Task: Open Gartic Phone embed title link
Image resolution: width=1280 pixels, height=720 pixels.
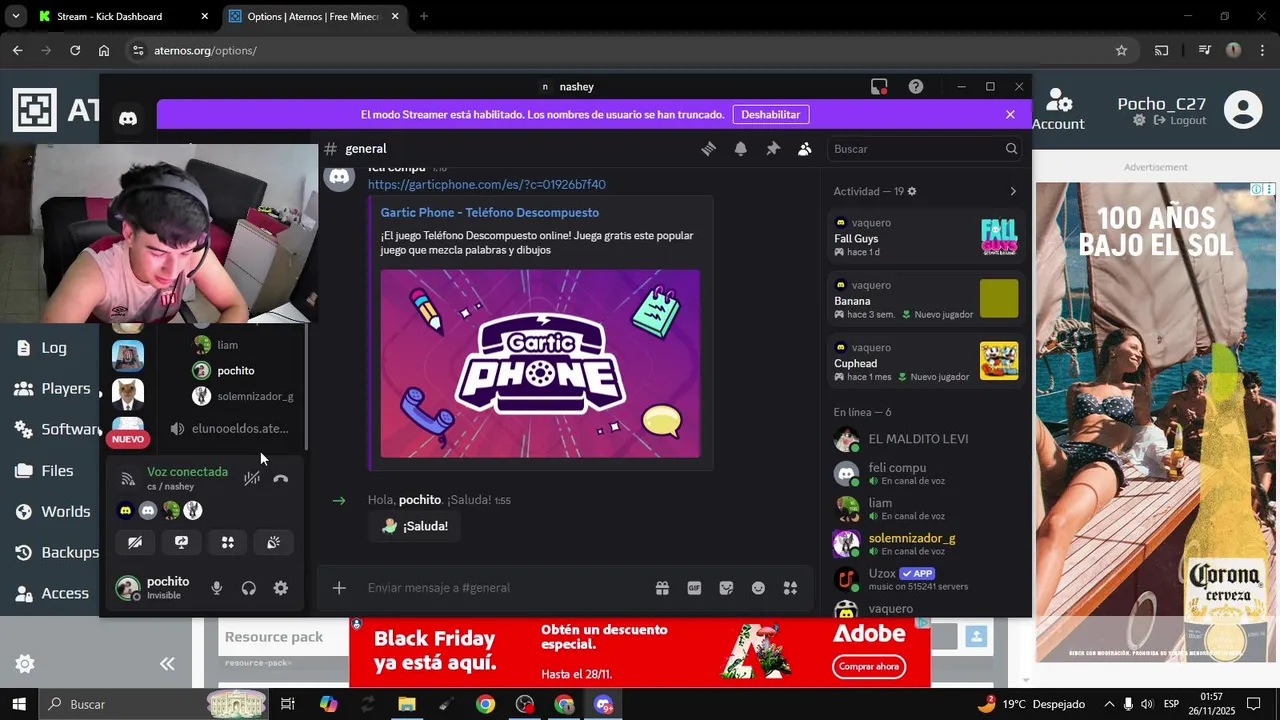Action: pyautogui.click(x=490, y=213)
